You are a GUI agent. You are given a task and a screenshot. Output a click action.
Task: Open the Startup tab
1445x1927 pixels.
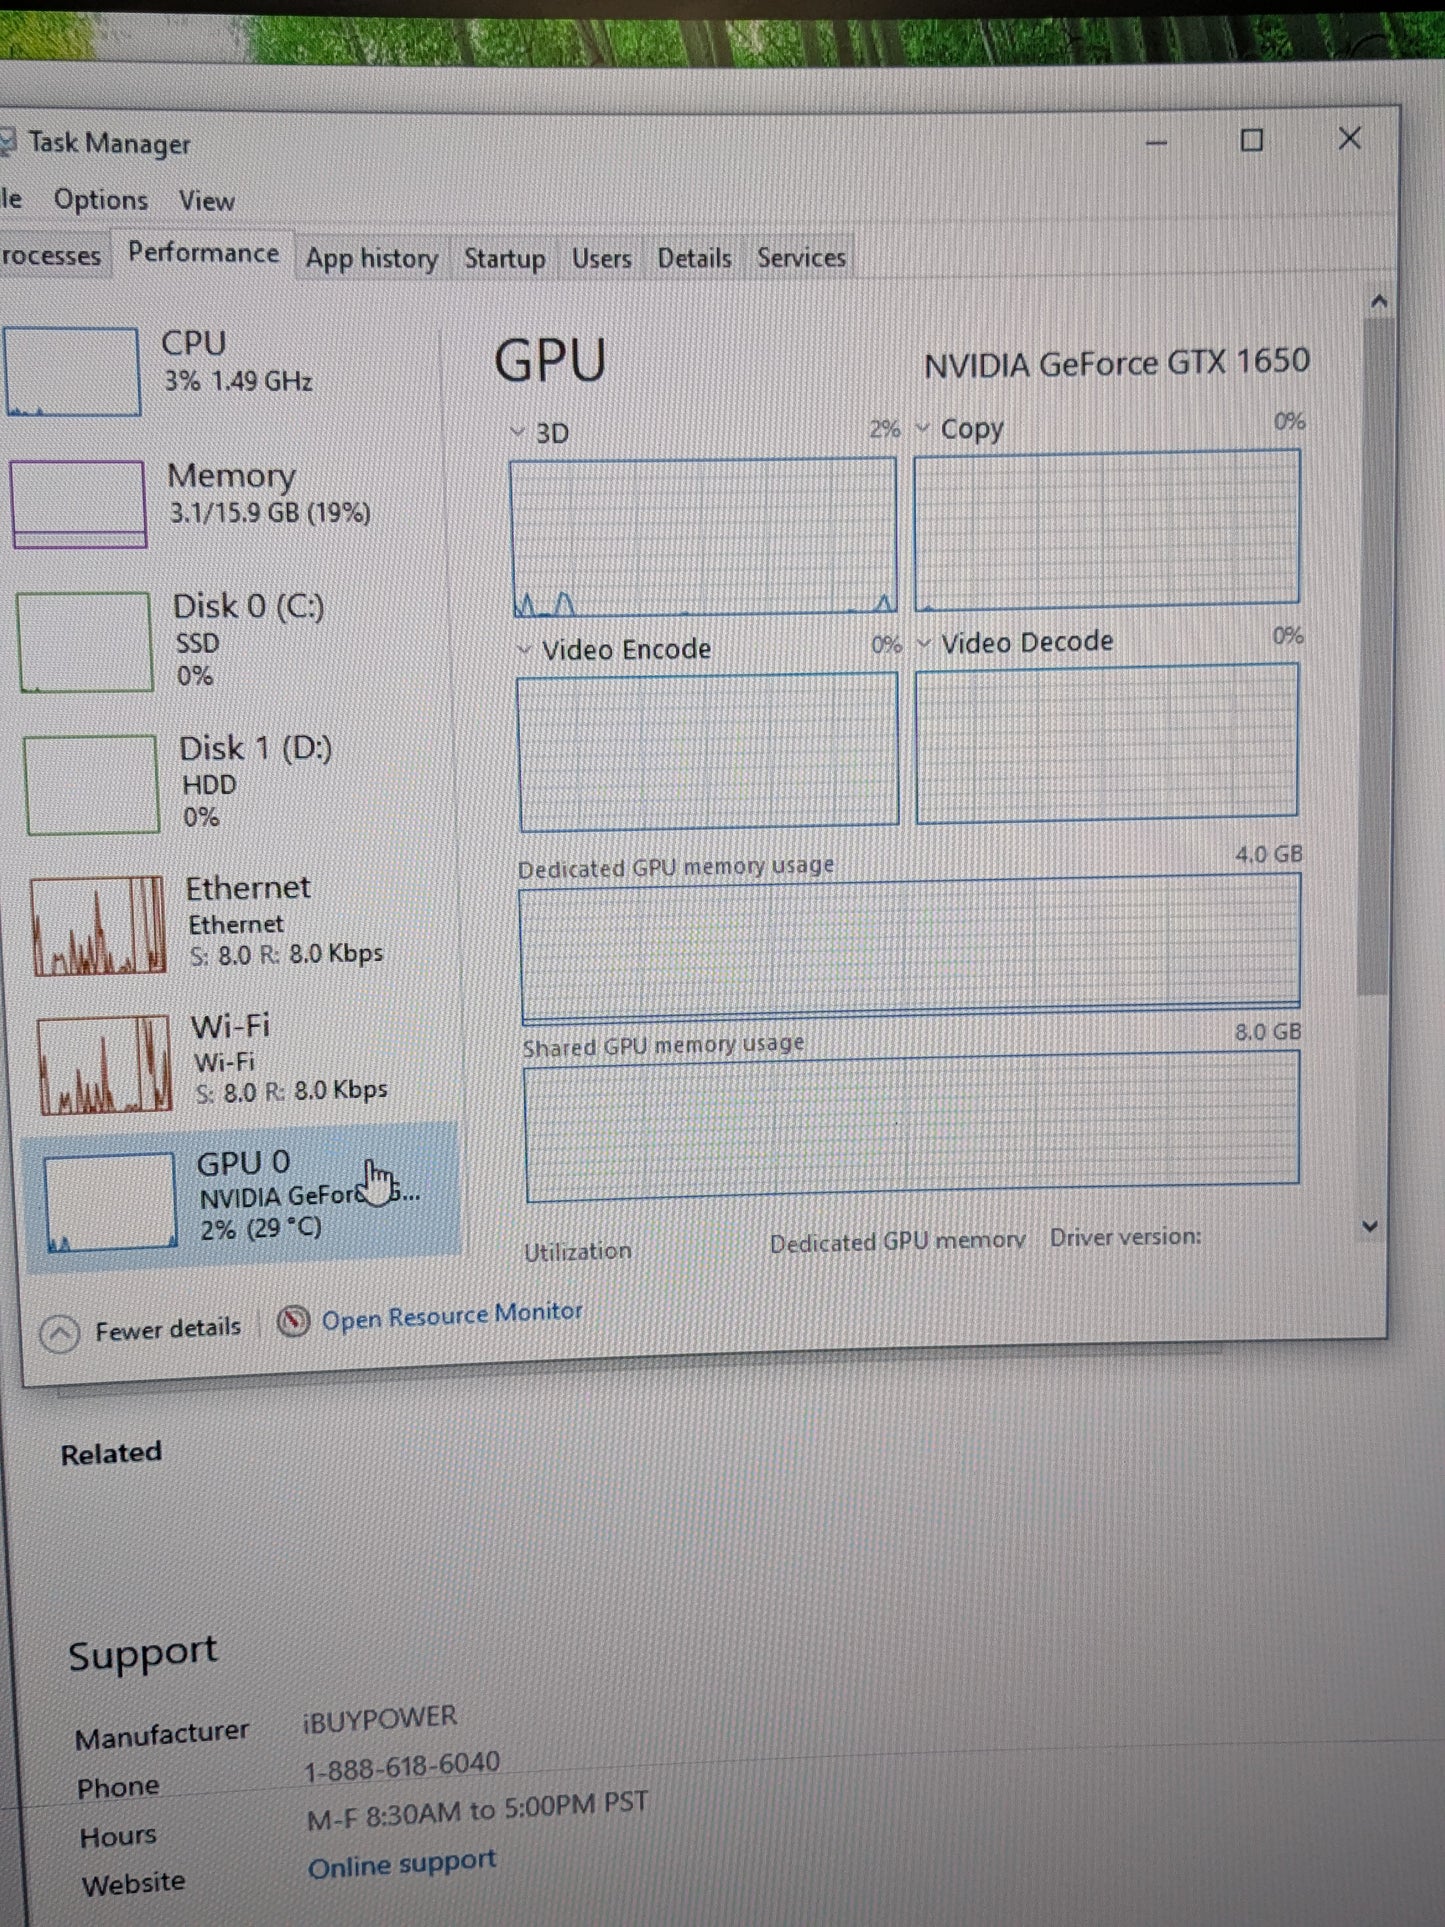[504, 258]
